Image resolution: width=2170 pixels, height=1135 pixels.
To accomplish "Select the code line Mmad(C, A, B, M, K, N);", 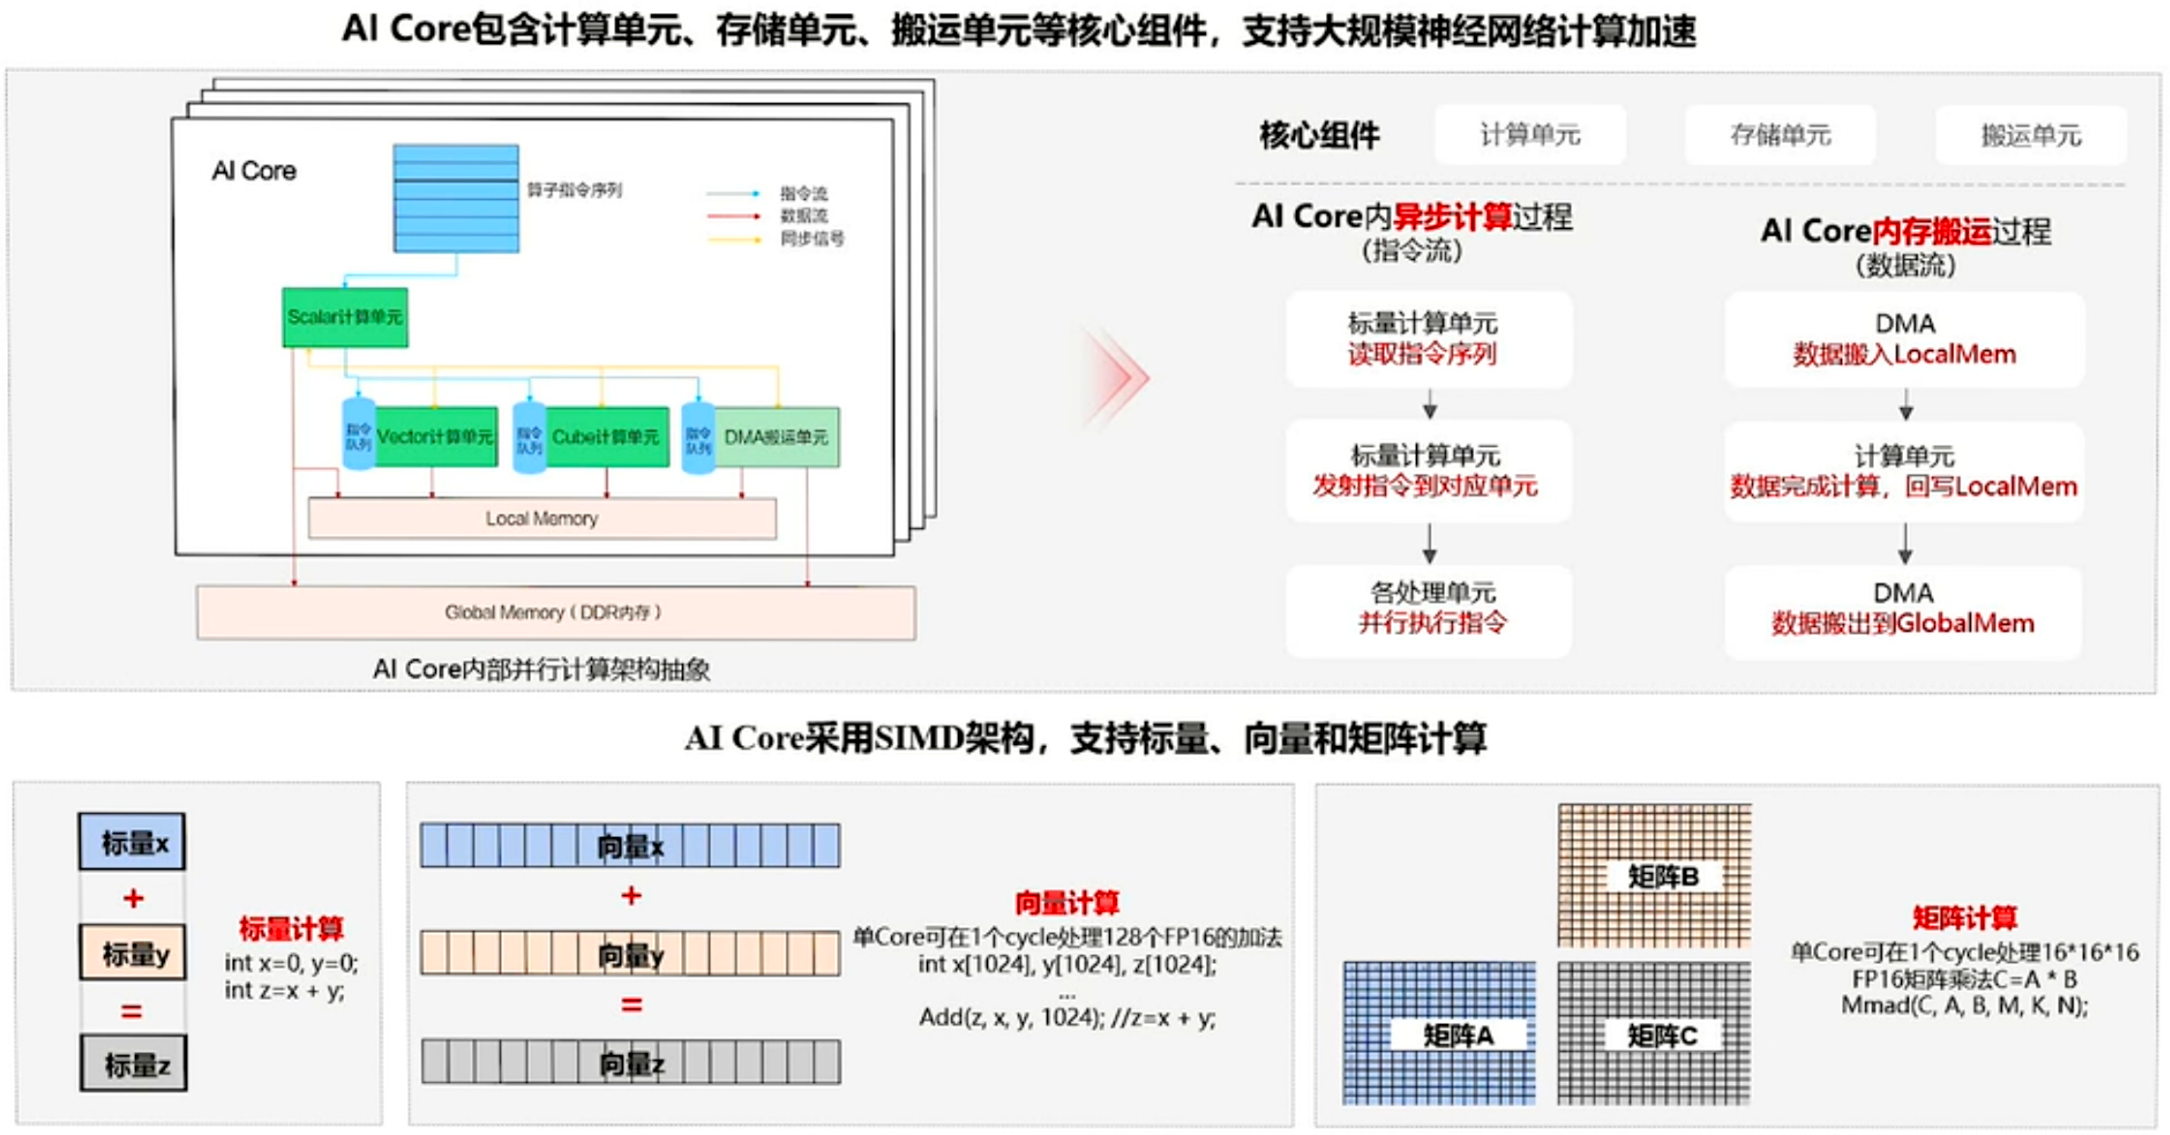I will 1964,1005.
